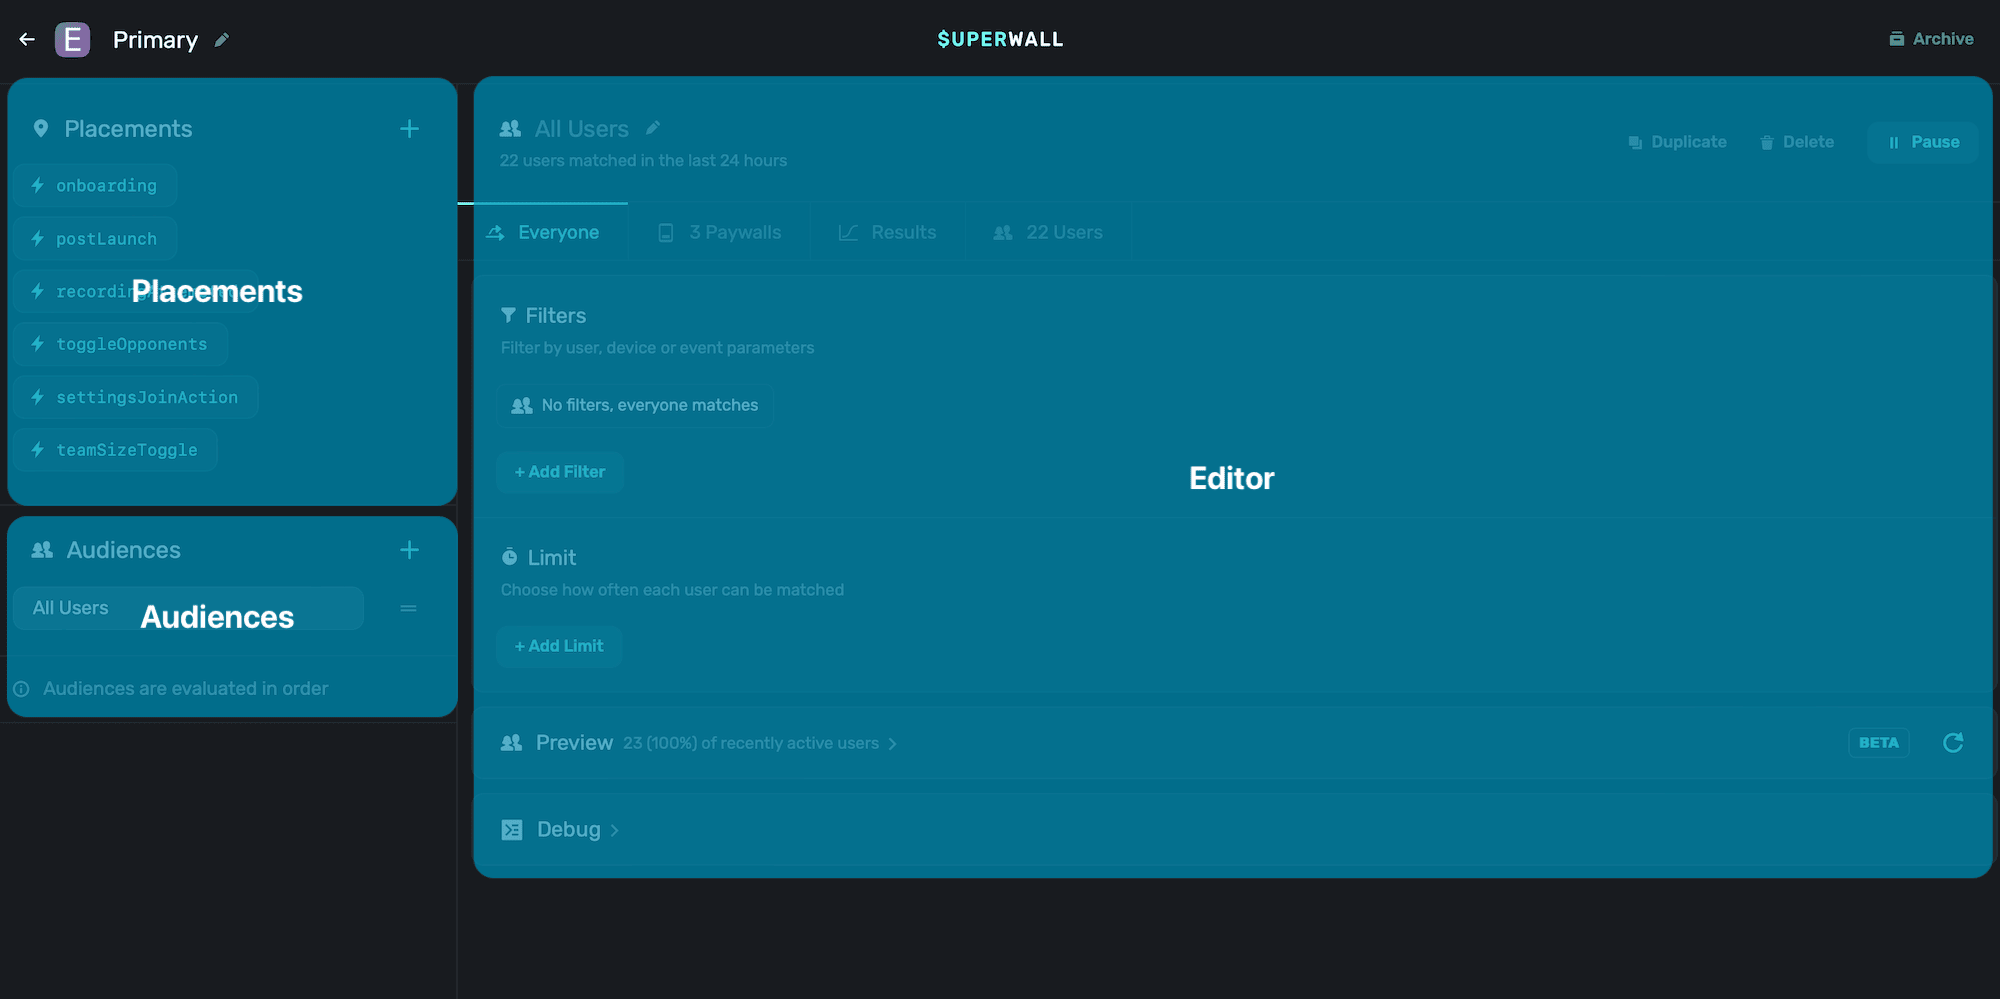Switch to the 3 Paywalls tab
Image resolution: width=2000 pixels, height=999 pixels.
pyautogui.click(x=720, y=232)
